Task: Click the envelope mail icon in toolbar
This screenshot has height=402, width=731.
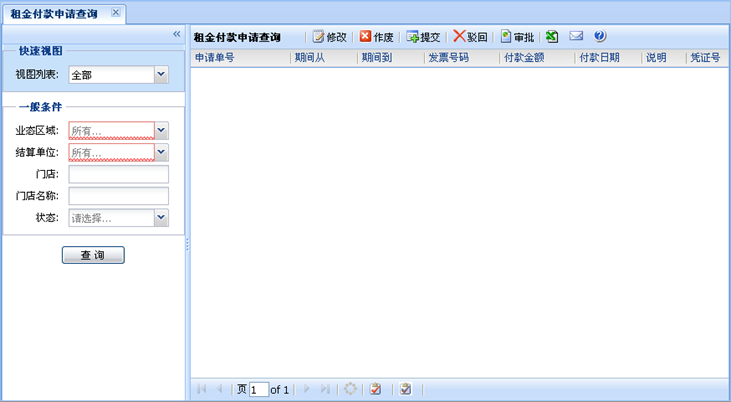Action: click(x=576, y=36)
